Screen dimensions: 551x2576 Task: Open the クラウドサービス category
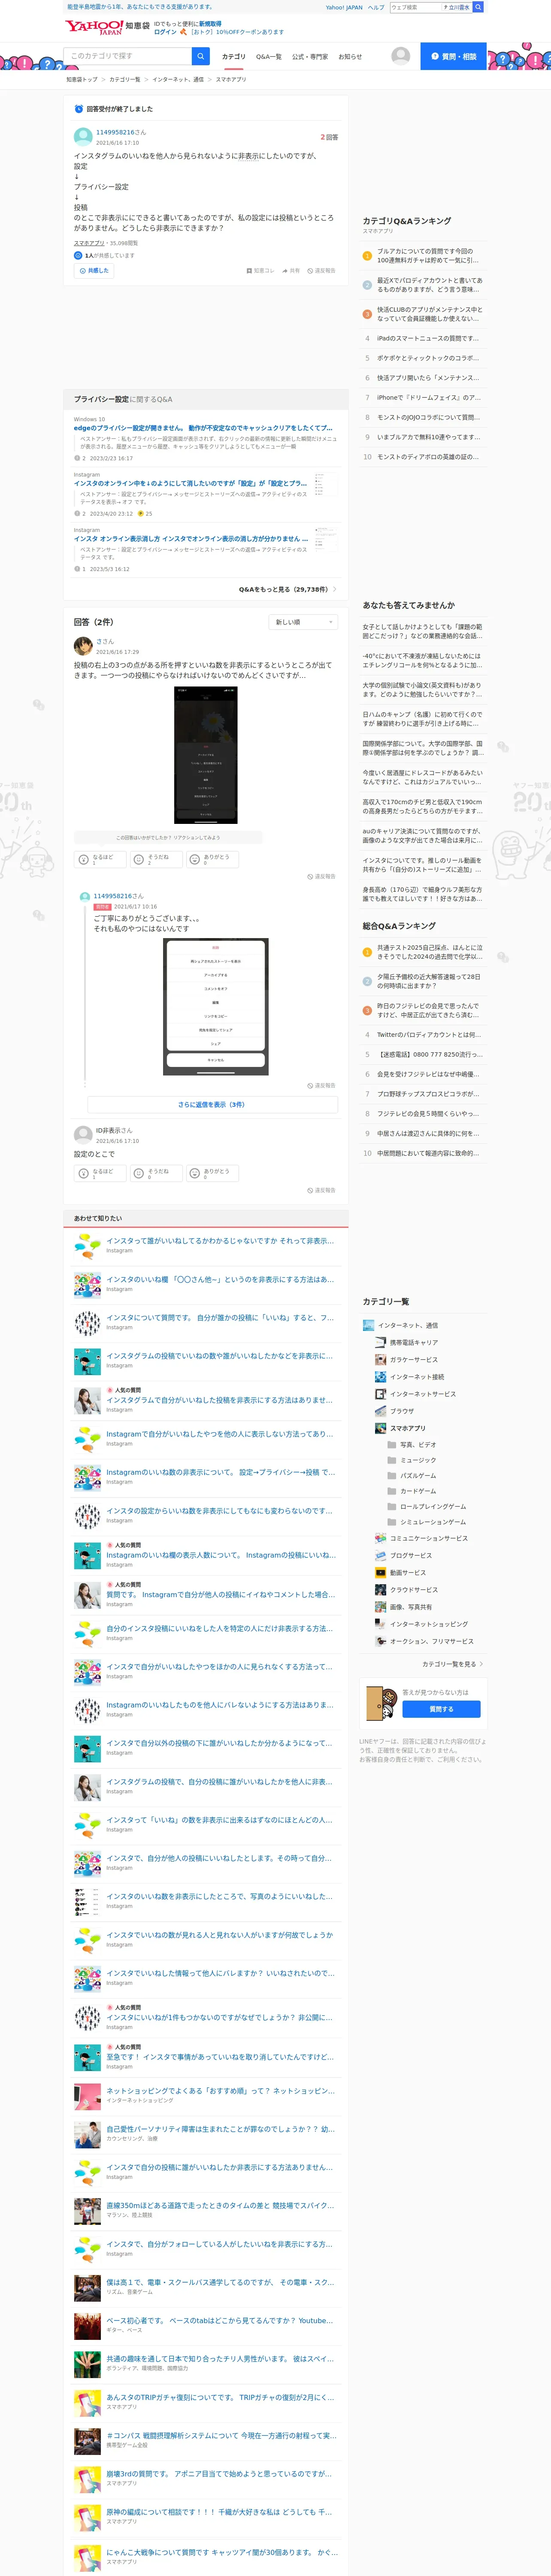[406, 1590]
